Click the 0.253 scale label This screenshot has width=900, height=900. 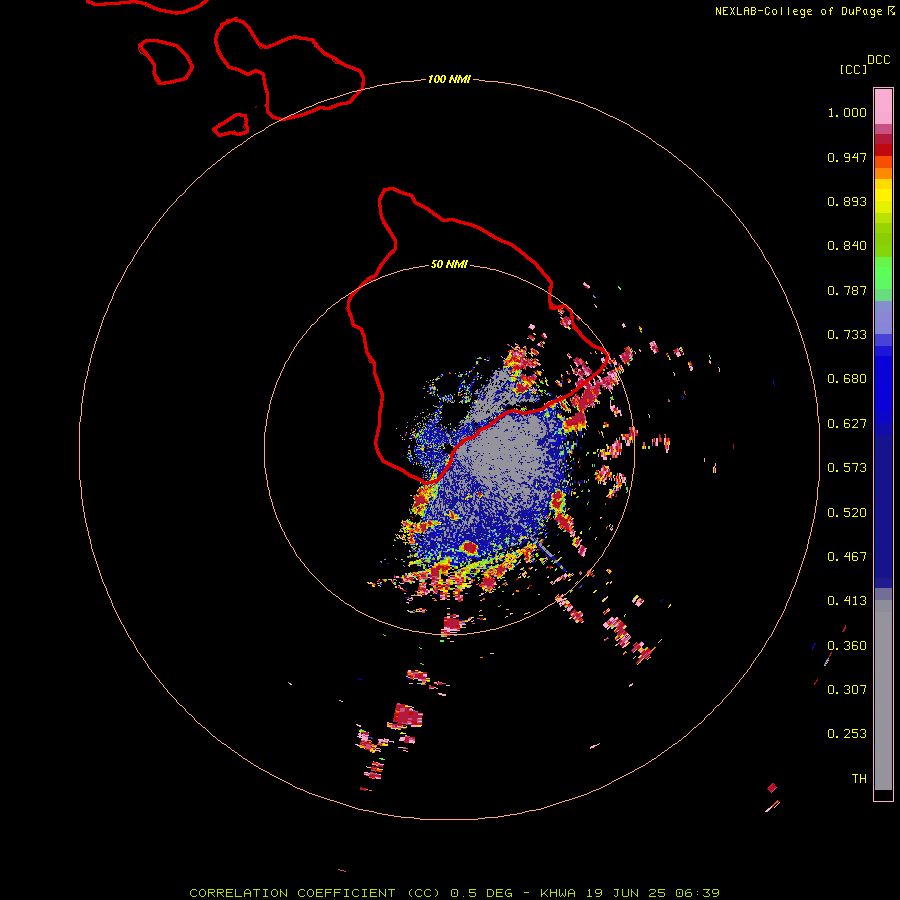(847, 734)
